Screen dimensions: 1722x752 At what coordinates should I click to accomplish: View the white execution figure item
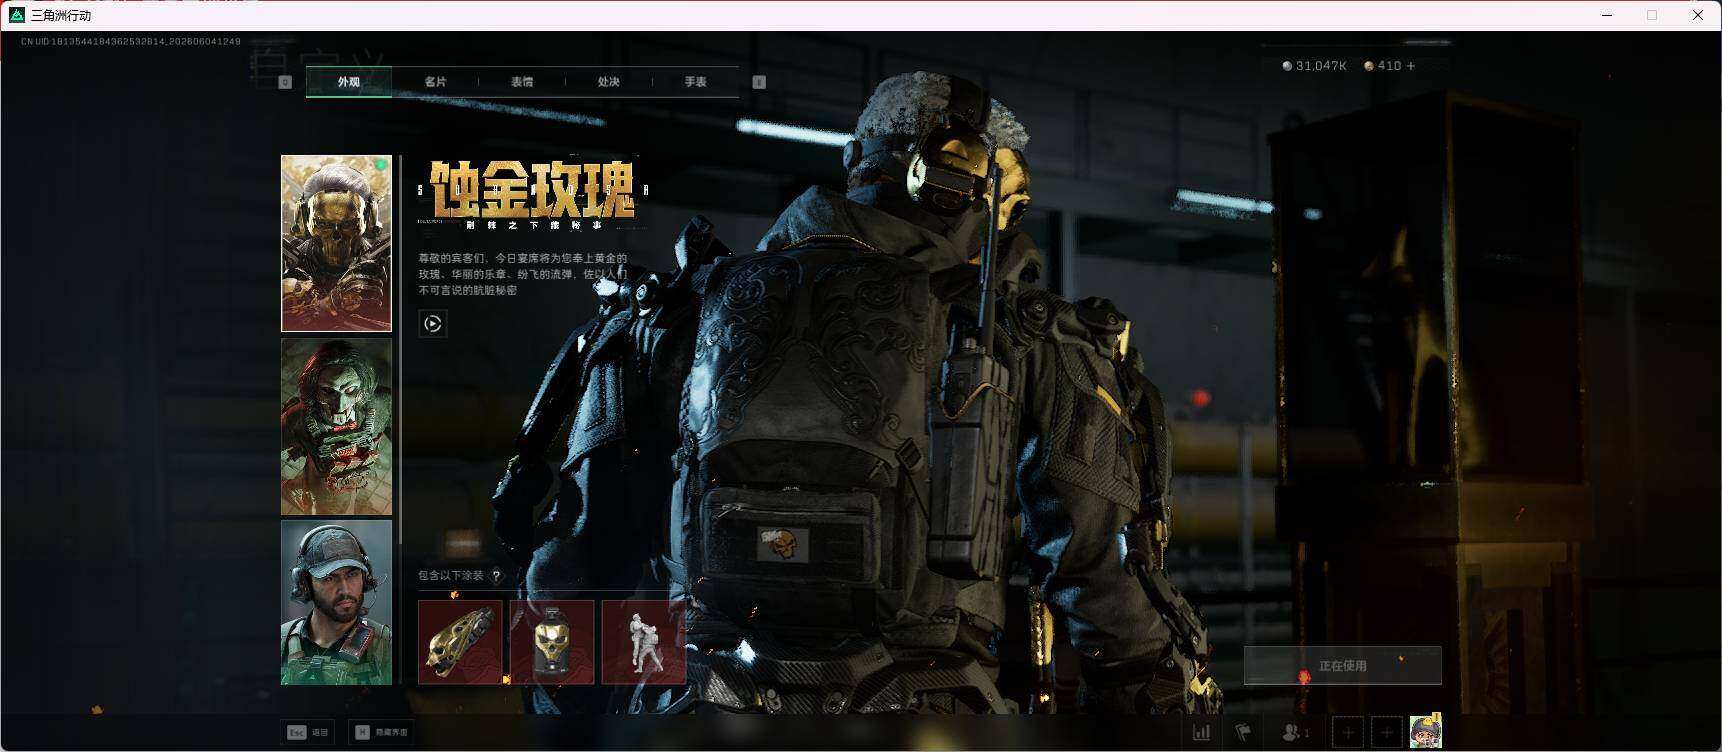[644, 642]
